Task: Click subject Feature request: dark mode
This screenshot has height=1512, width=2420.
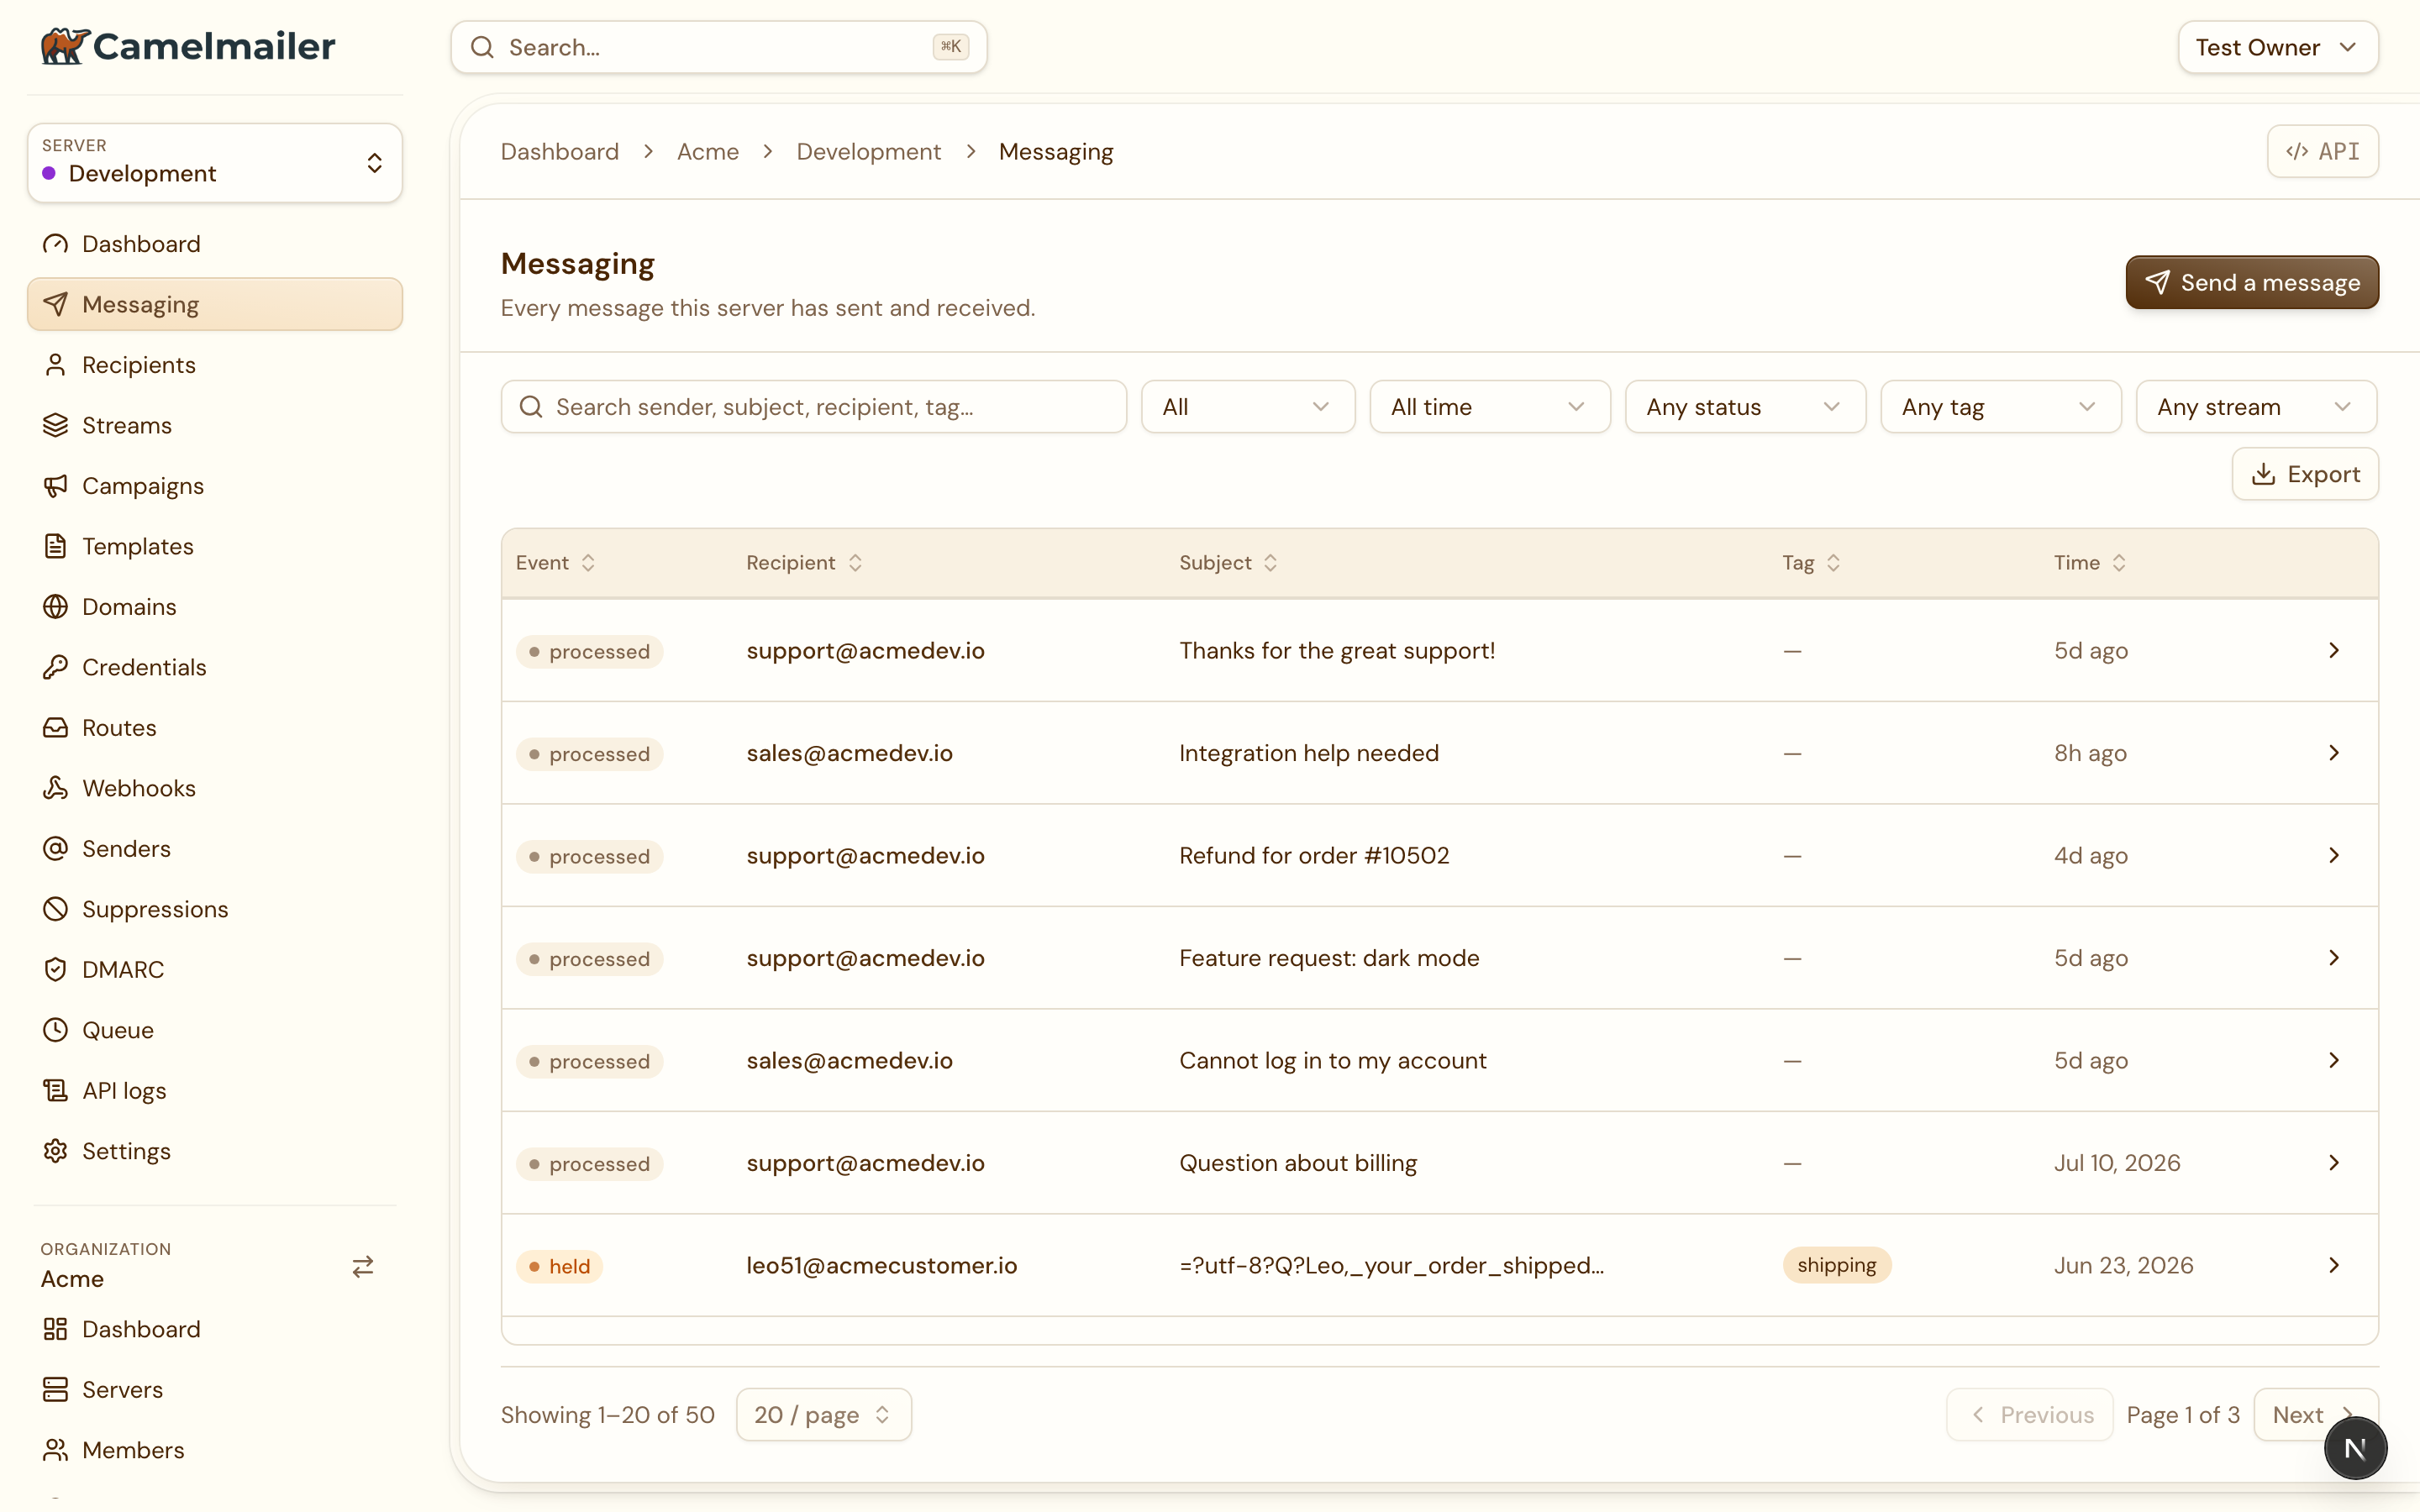Action: coord(1329,958)
